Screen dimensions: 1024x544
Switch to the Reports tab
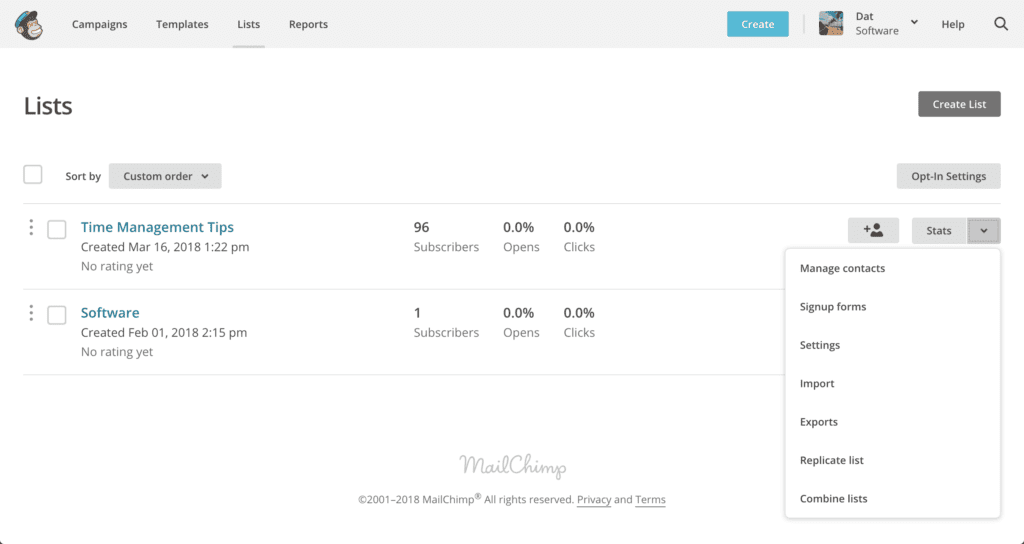[308, 24]
